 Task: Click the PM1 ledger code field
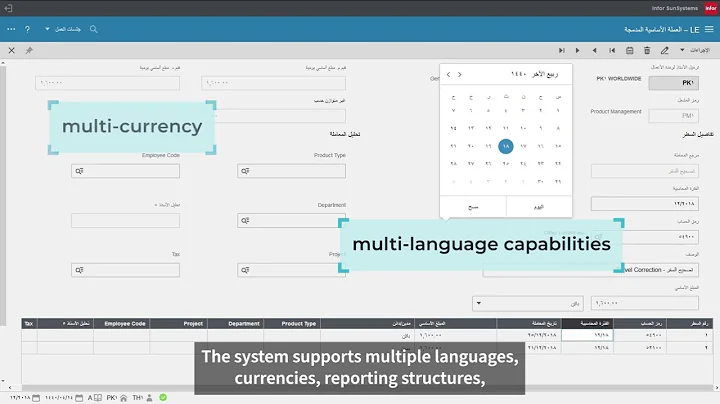click(674, 116)
